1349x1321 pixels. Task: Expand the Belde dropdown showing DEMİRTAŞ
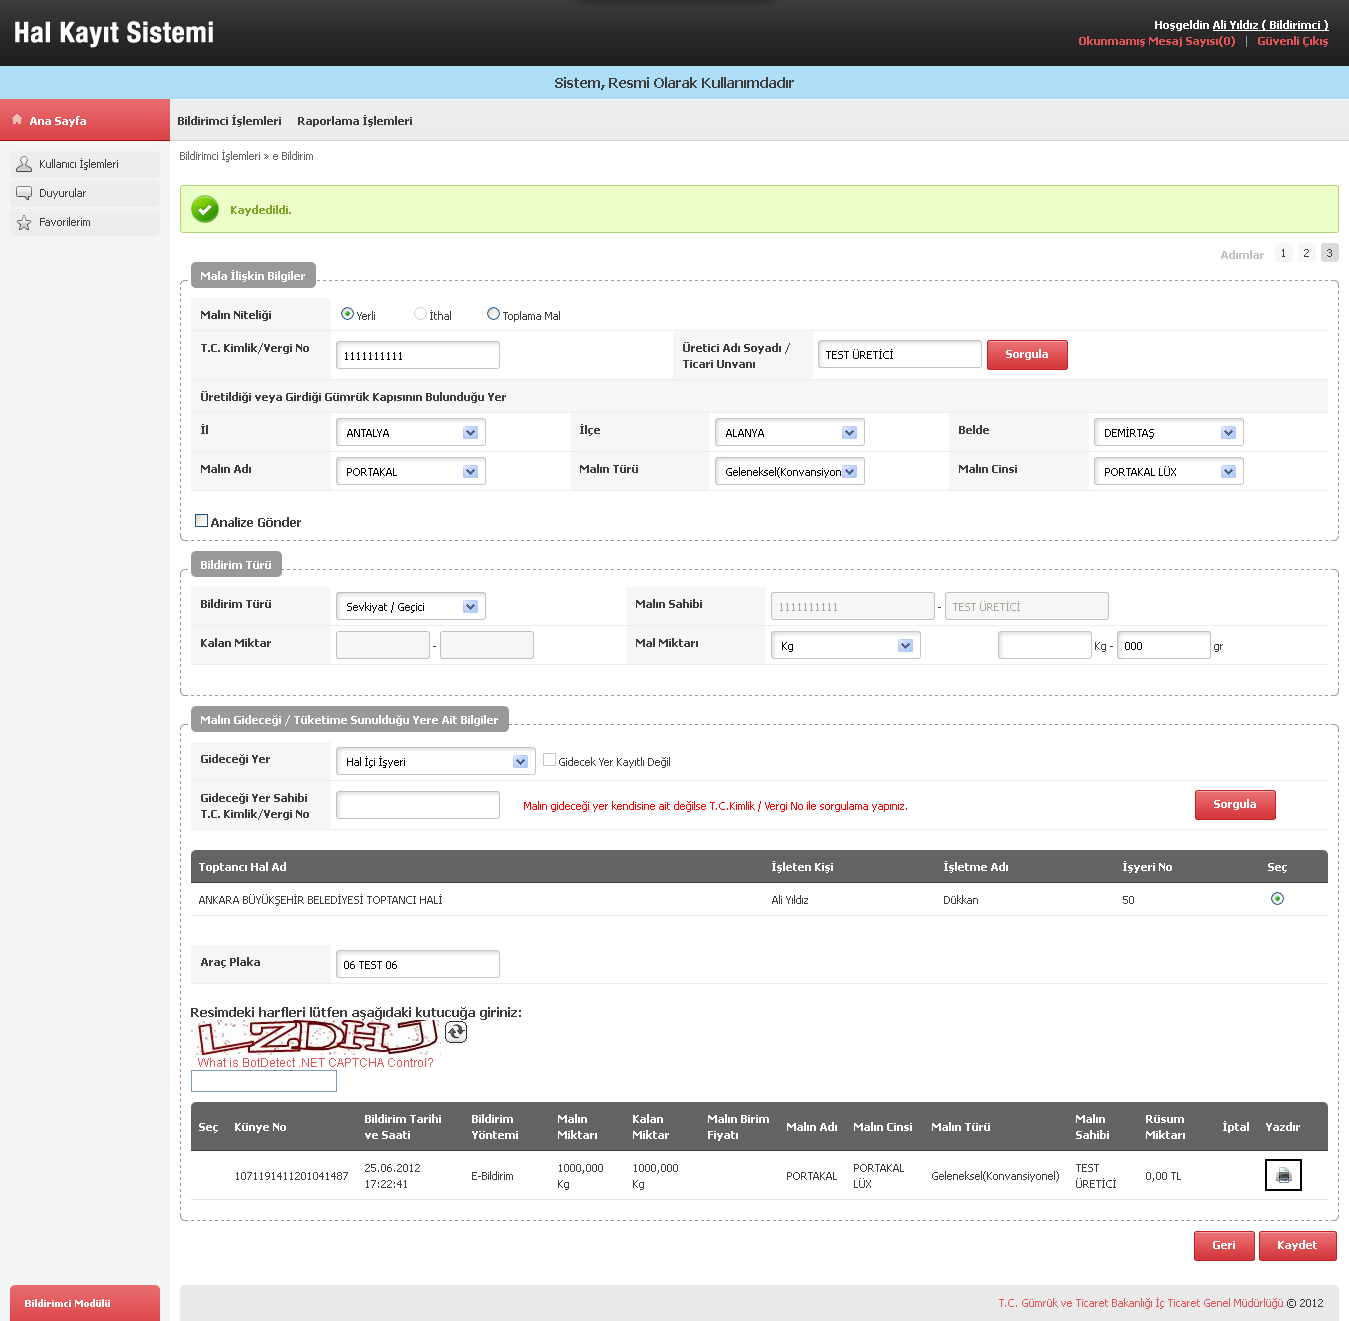click(x=1168, y=432)
